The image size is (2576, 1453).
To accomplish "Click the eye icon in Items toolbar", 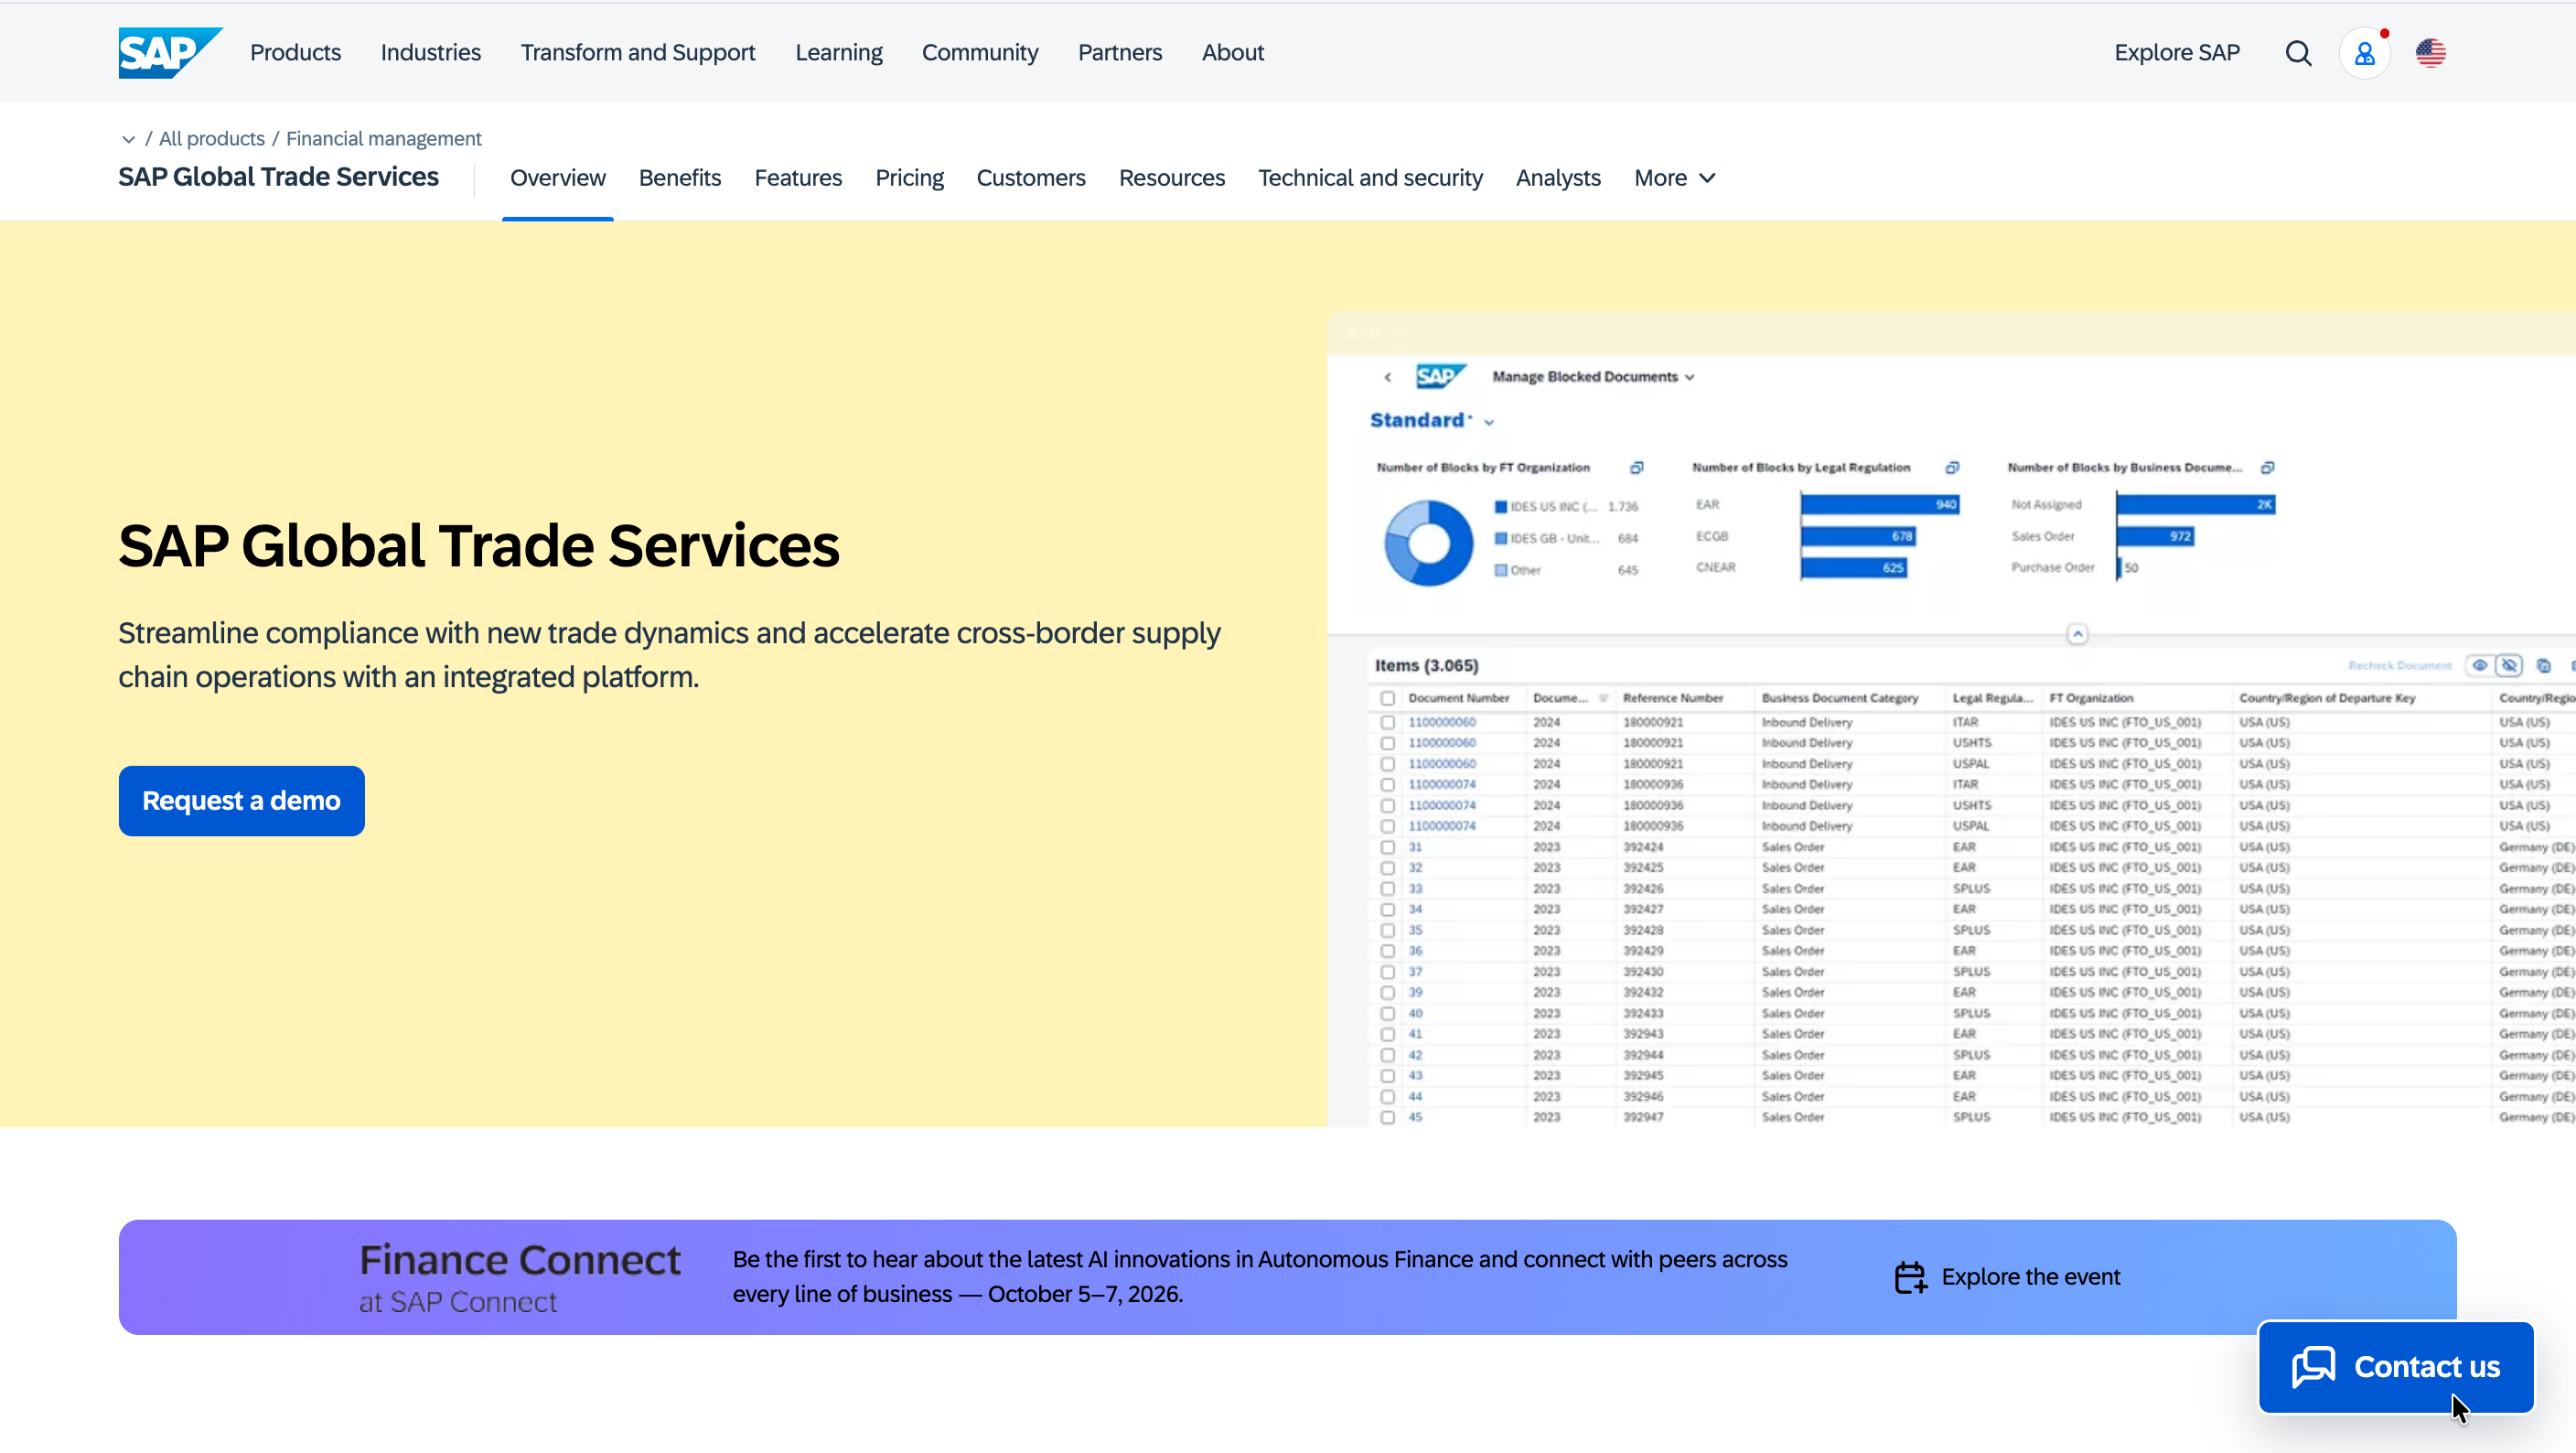I will (x=2479, y=665).
